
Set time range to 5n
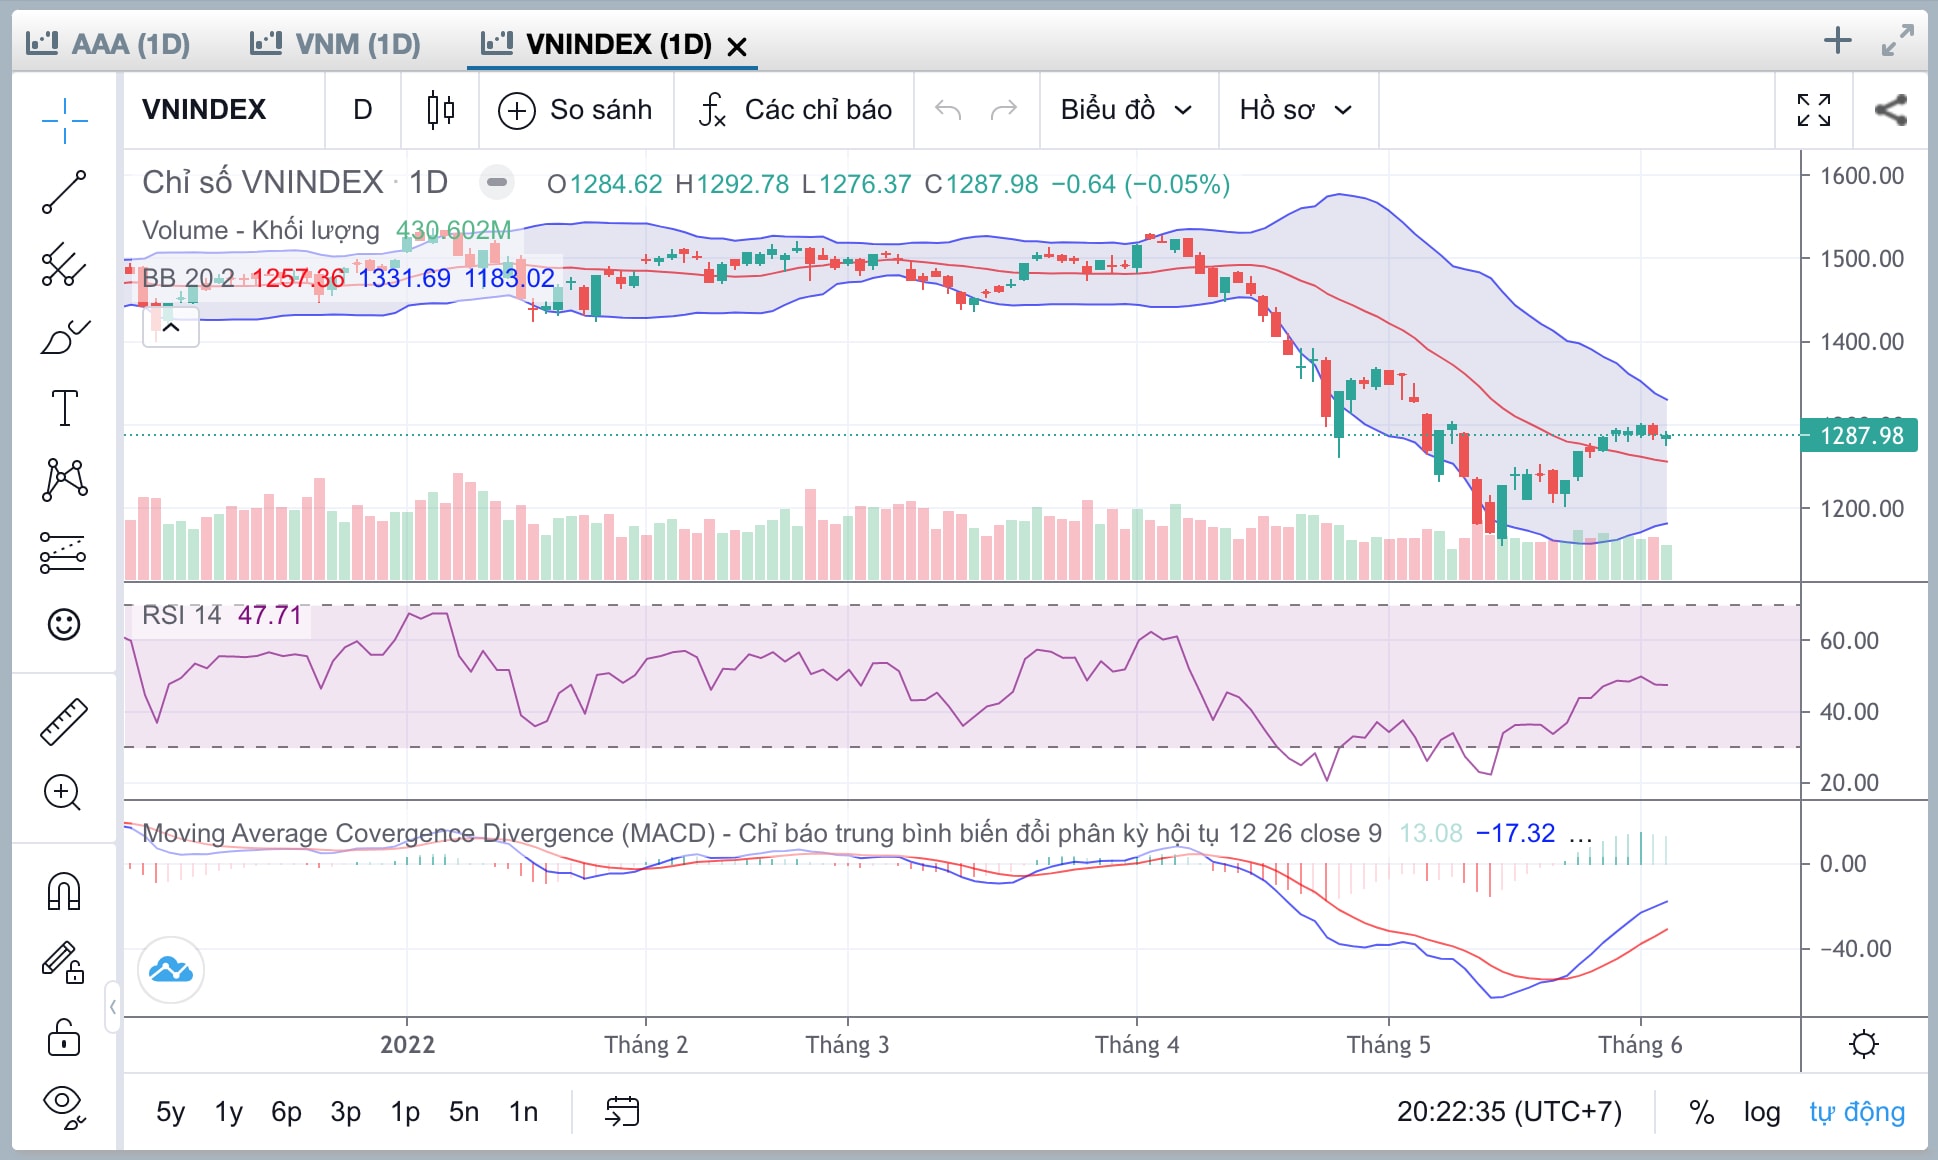[x=463, y=1112]
